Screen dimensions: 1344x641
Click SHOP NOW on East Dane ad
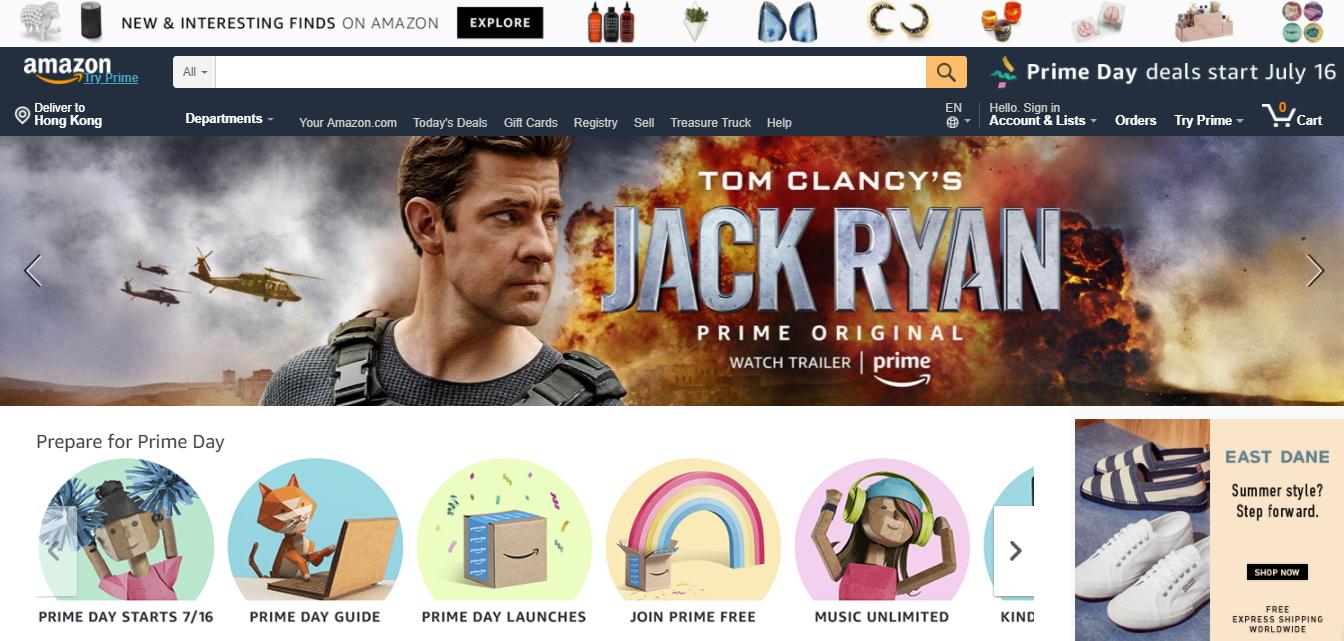pyautogui.click(x=1277, y=572)
